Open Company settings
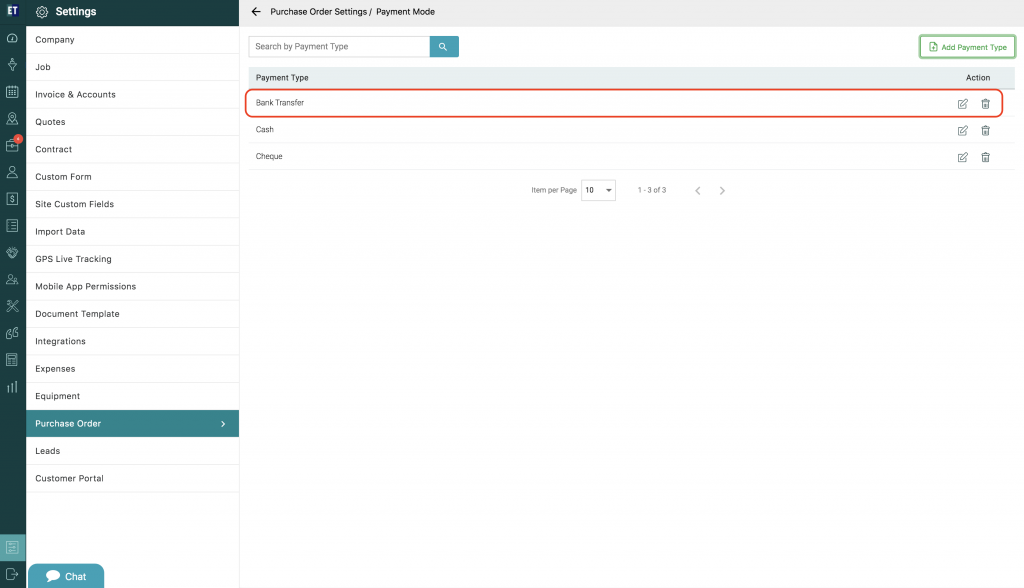1024x588 pixels. point(133,40)
